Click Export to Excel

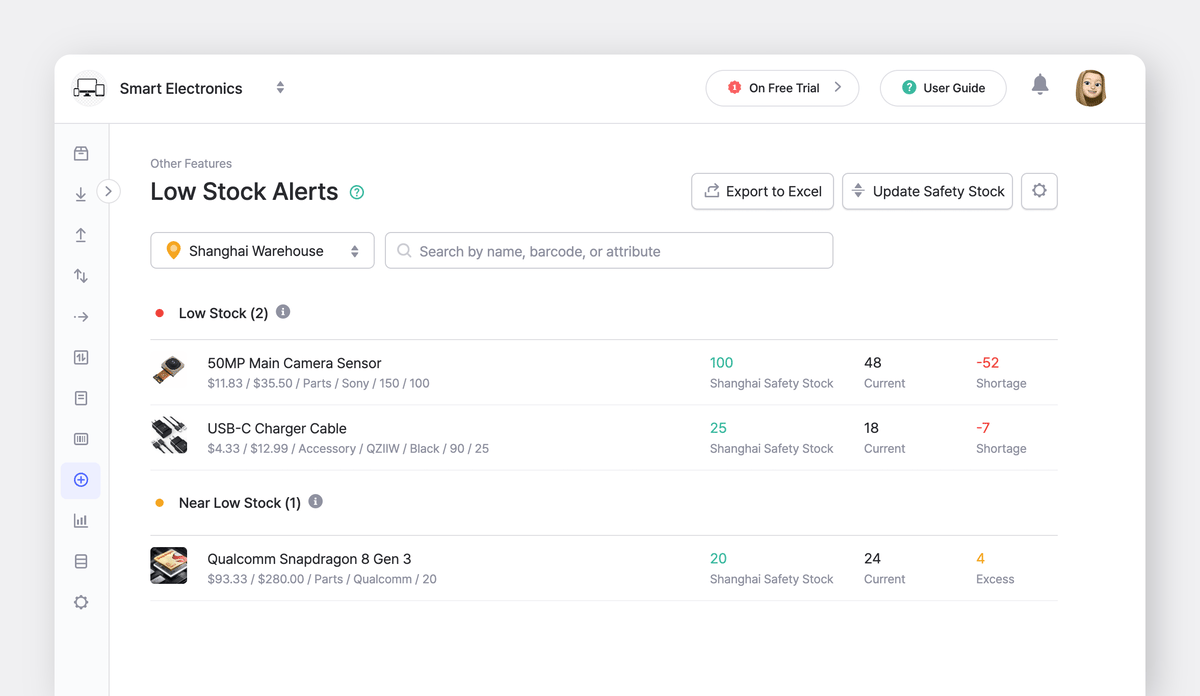click(x=762, y=191)
